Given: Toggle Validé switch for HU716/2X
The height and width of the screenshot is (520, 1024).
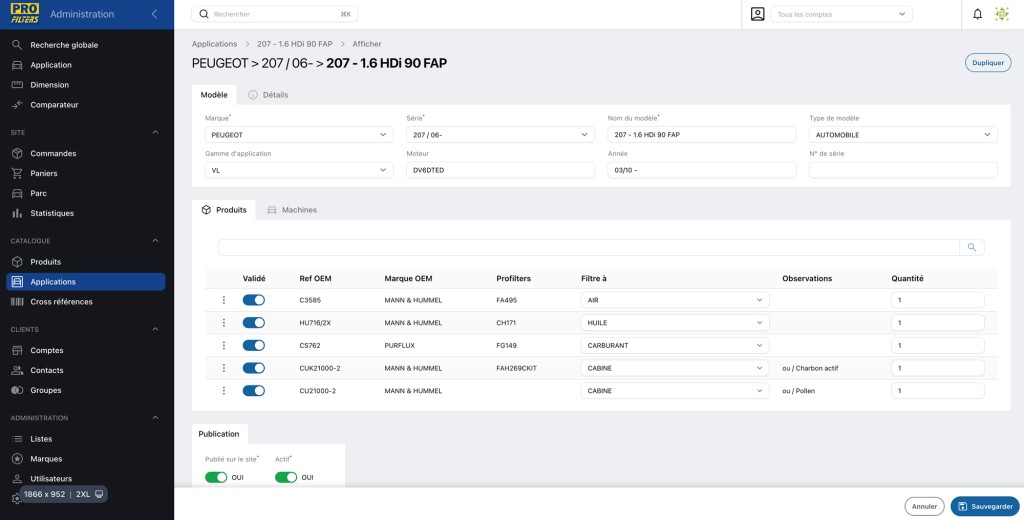Looking at the screenshot, I should point(254,323).
